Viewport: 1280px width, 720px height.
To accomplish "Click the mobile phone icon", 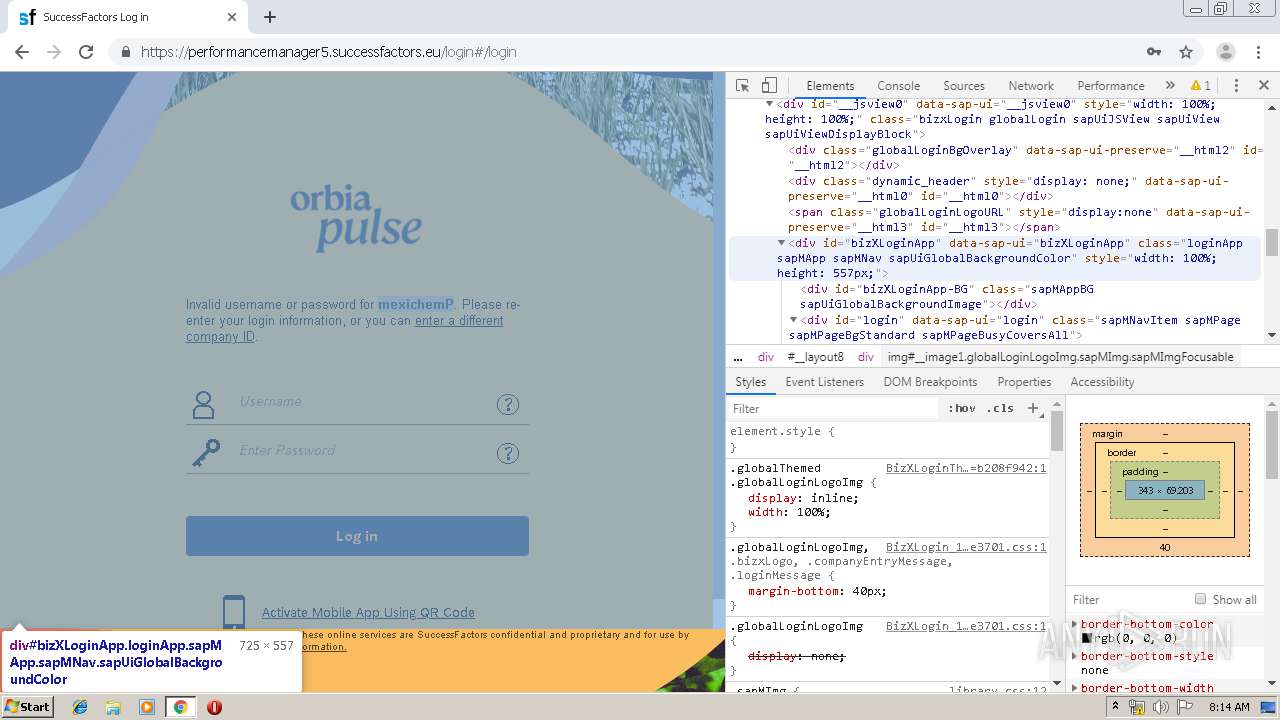I will coord(234,613).
